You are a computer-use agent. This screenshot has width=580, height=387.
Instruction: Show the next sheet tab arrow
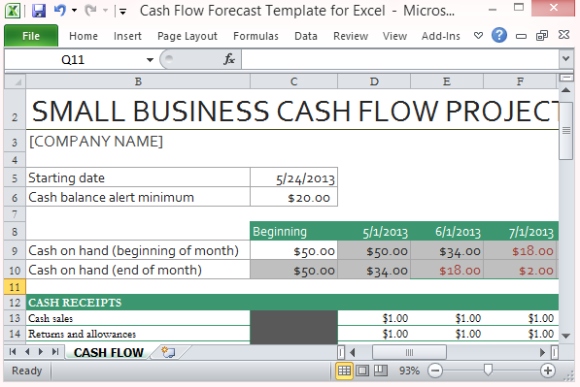41,351
